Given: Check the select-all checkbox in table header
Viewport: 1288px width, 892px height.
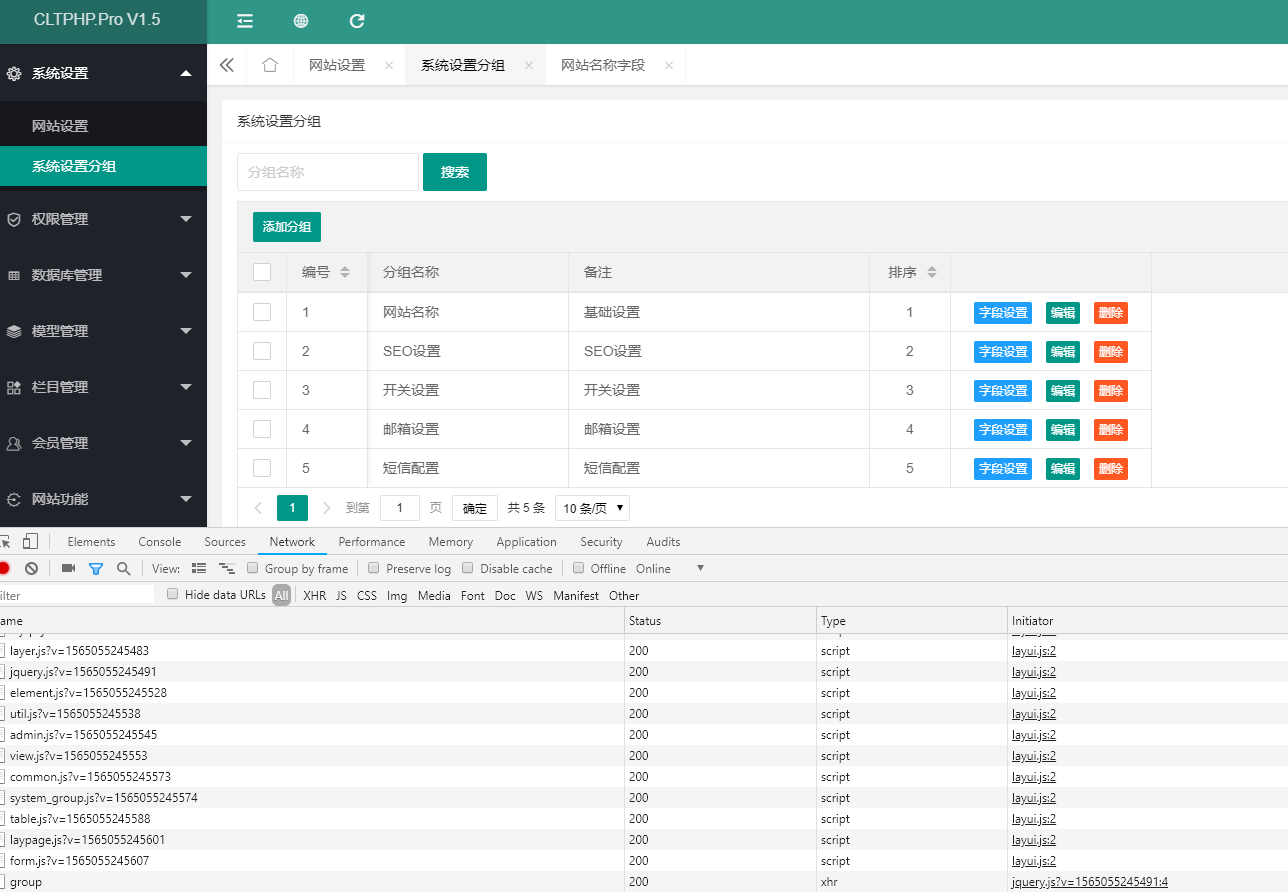Looking at the screenshot, I should click(262, 272).
